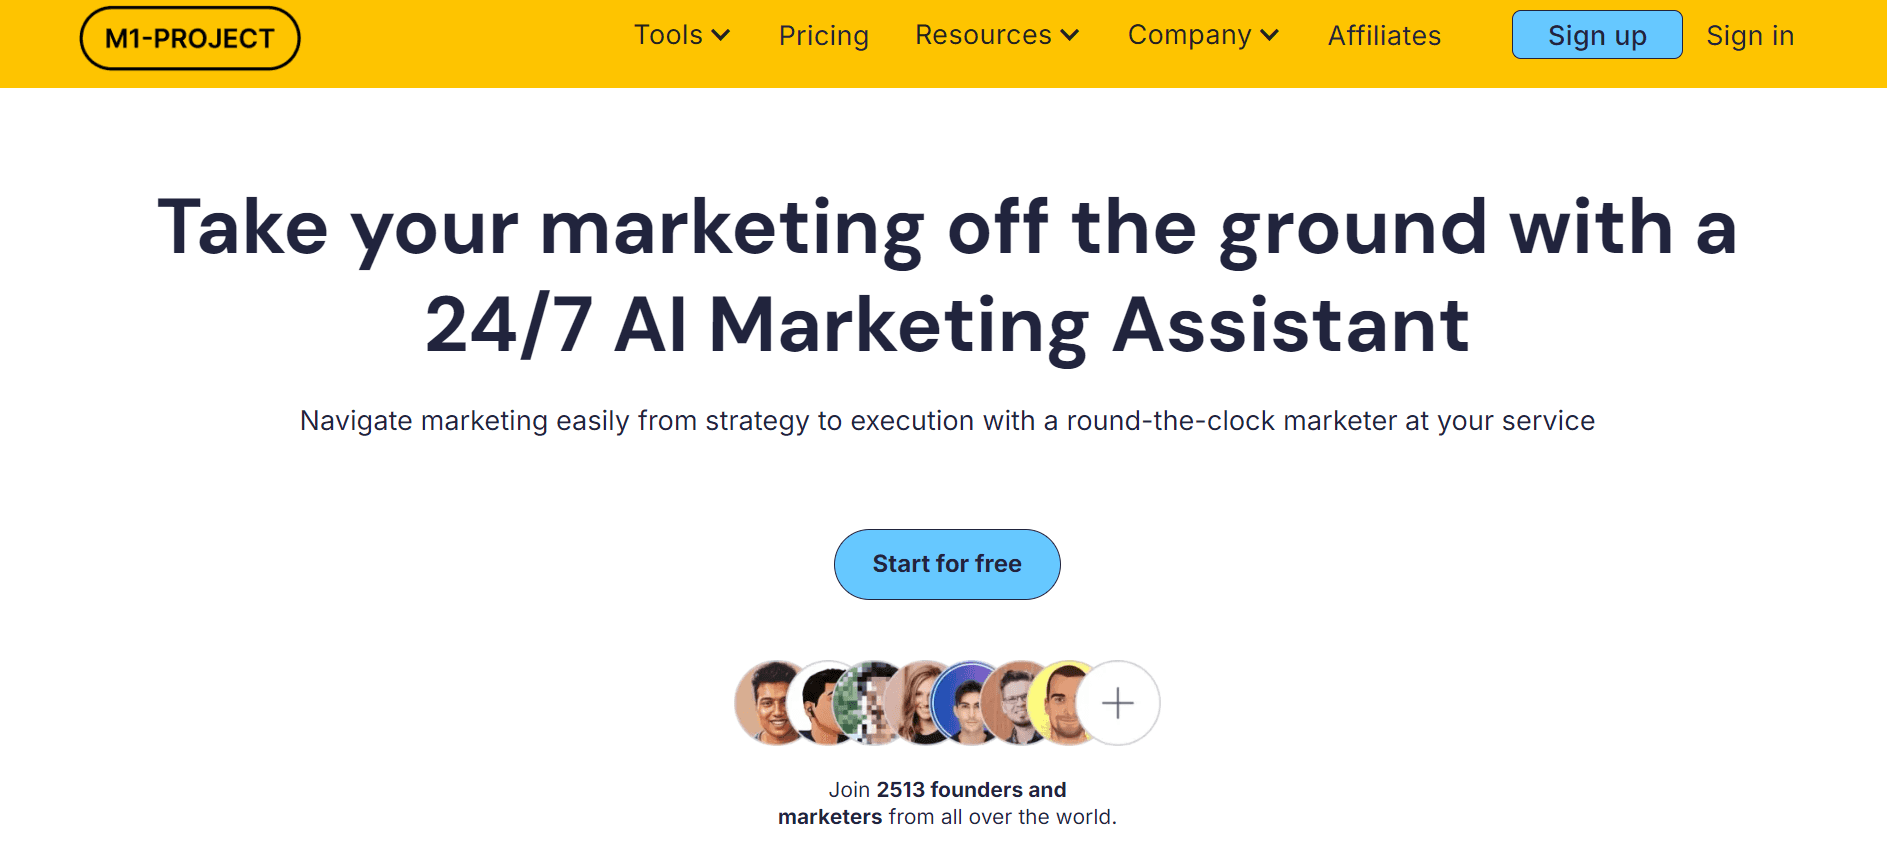Click the first user avatar on the left
This screenshot has height=861, width=1887.
click(x=770, y=703)
